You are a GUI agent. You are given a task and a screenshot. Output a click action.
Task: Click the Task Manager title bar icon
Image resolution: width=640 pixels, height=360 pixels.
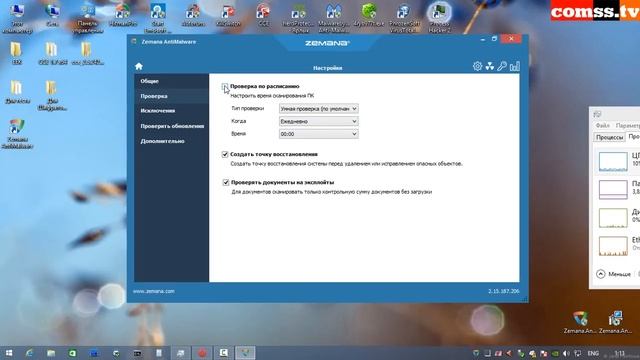click(x=598, y=114)
